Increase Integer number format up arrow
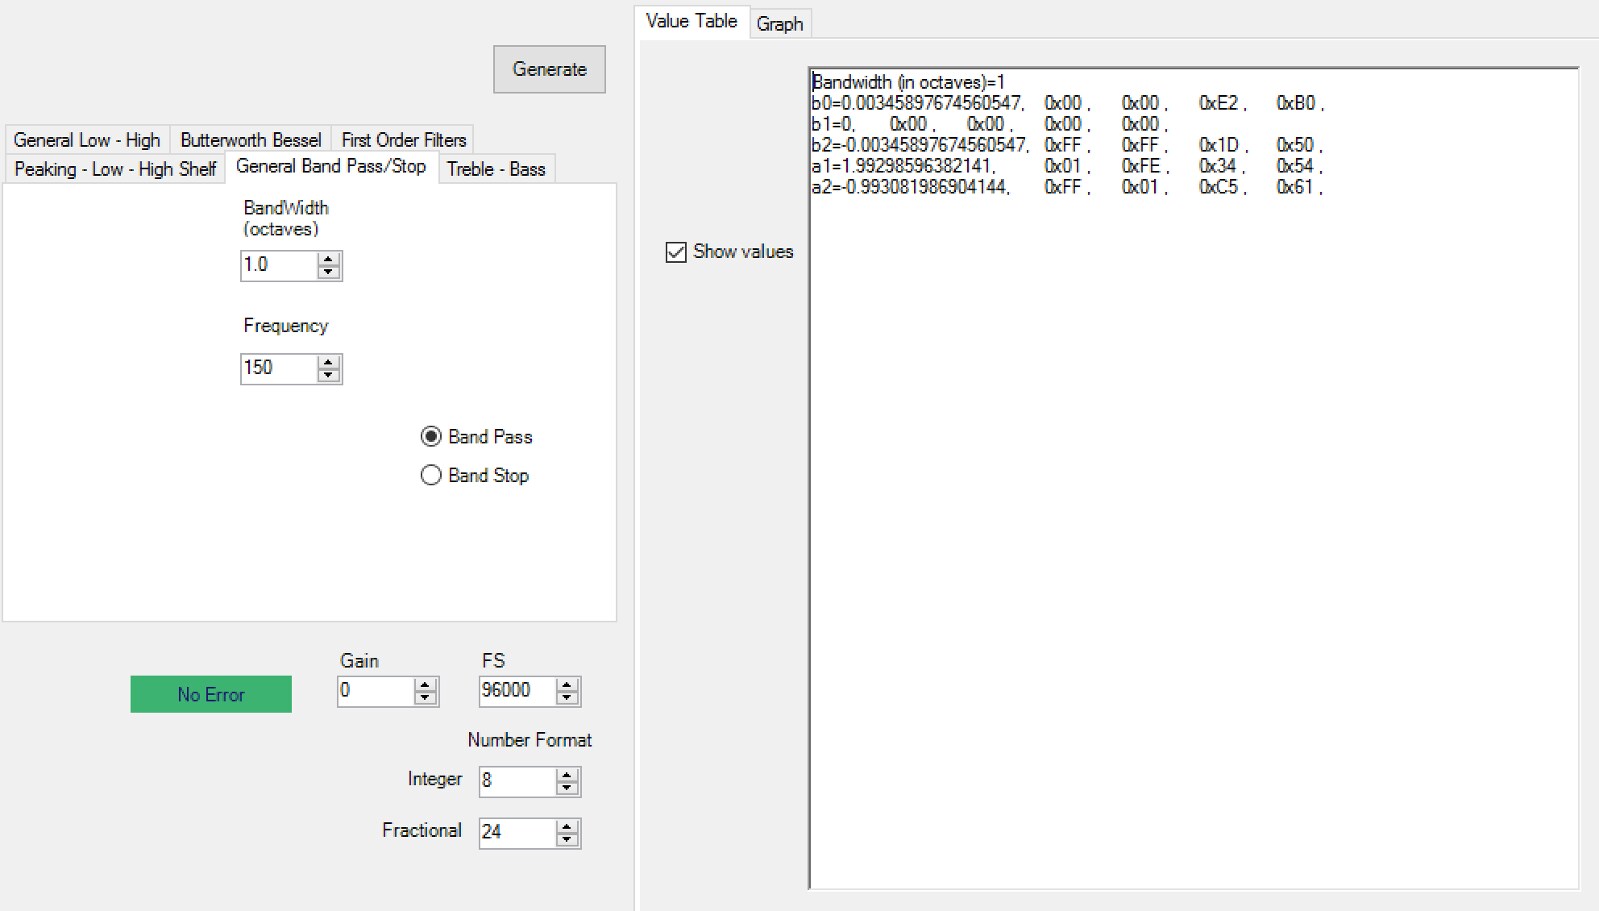Image resolution: width=1599 pixels, height=911 pixels. click(567, 775)
